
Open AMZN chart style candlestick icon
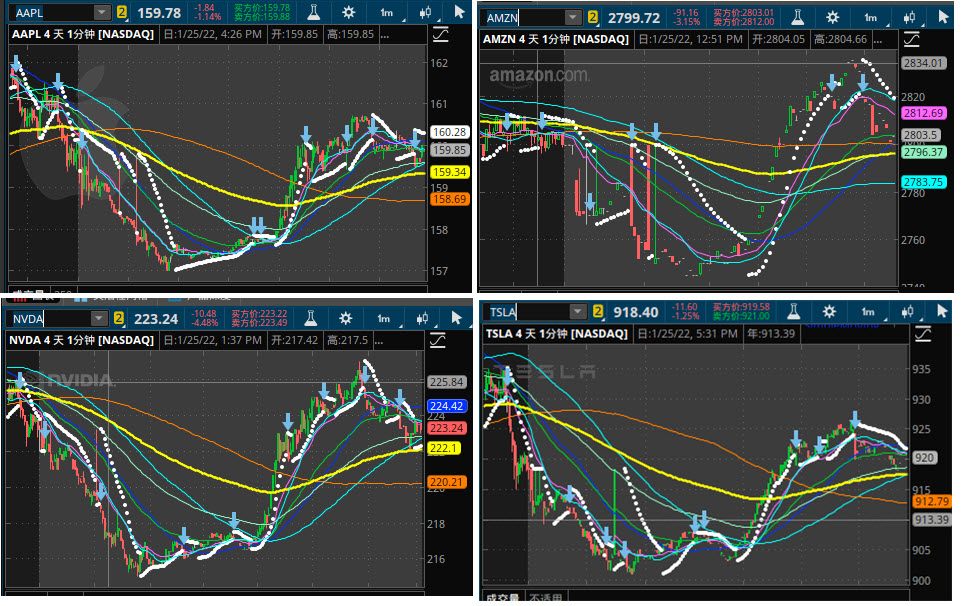(x=909, y=17)
